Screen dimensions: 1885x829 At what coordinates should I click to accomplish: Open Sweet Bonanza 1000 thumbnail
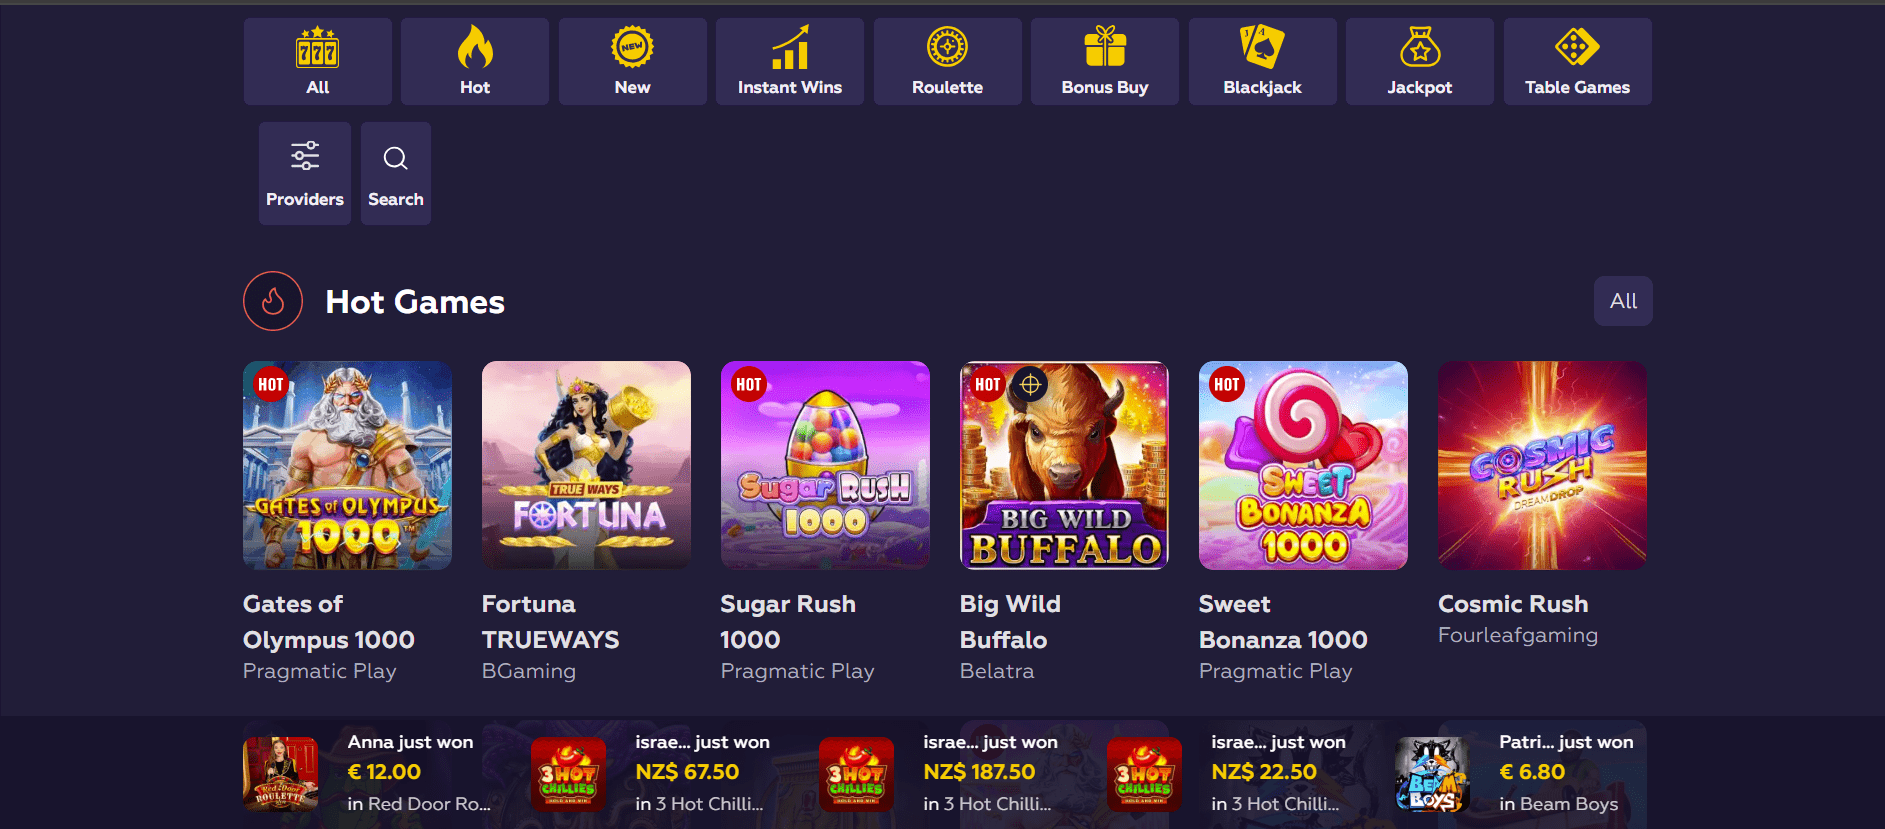[x=1303, y=465]
